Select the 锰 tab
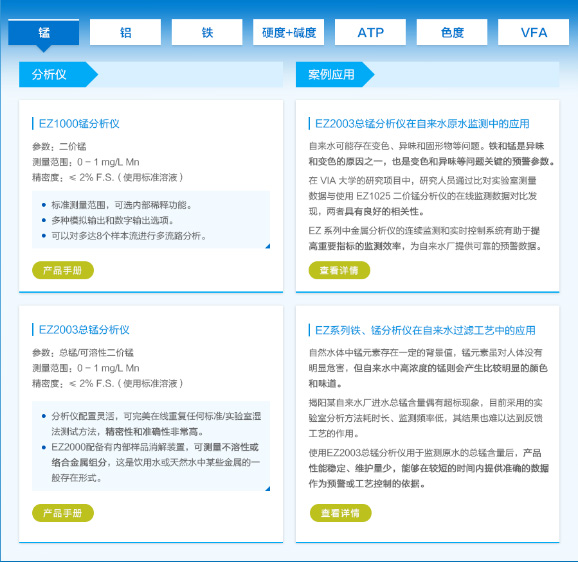The width and height of the screenshot is (578, 562). [x=43, y=32]
